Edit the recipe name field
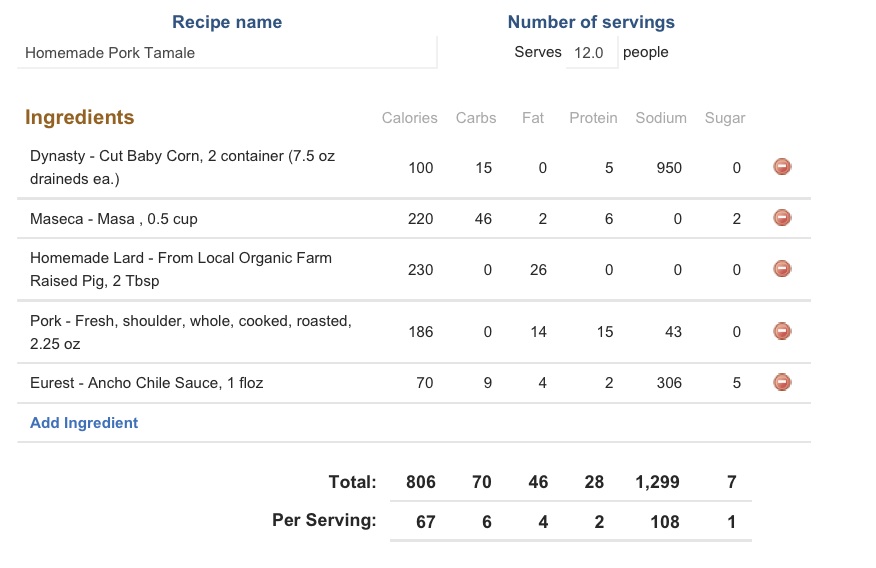The image size is (876, 568). pos(227,53)
